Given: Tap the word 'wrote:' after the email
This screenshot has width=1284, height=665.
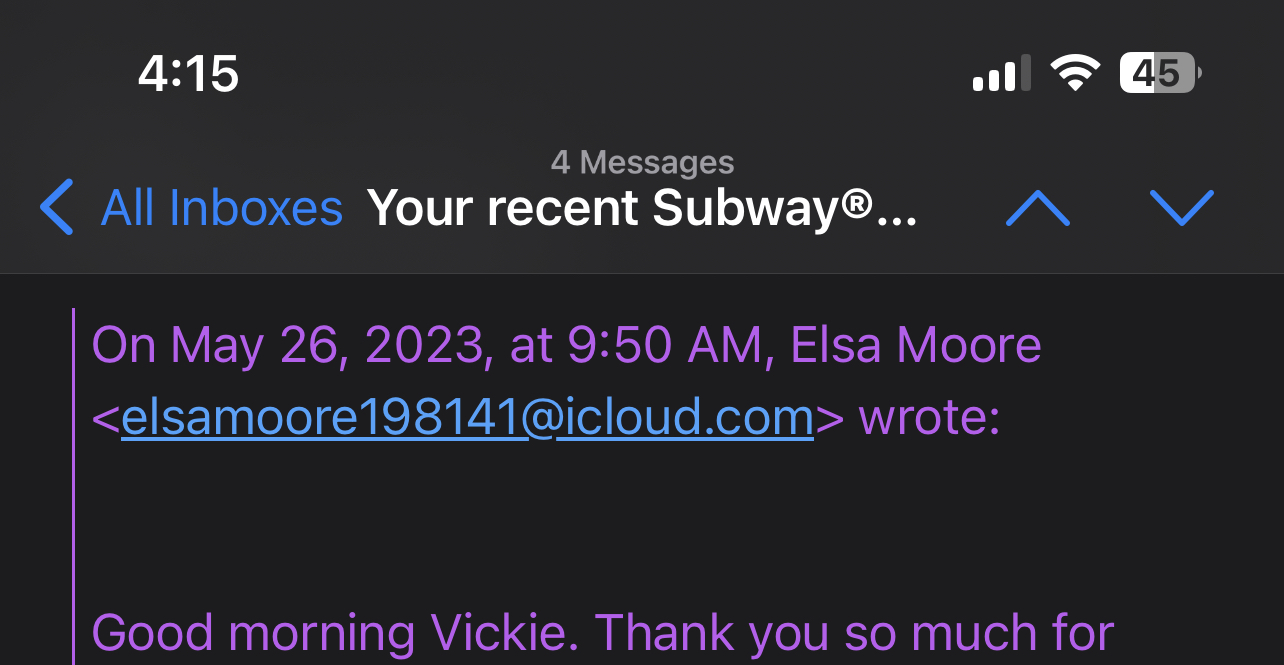Looking at the screenshot, I should [929, 418].
